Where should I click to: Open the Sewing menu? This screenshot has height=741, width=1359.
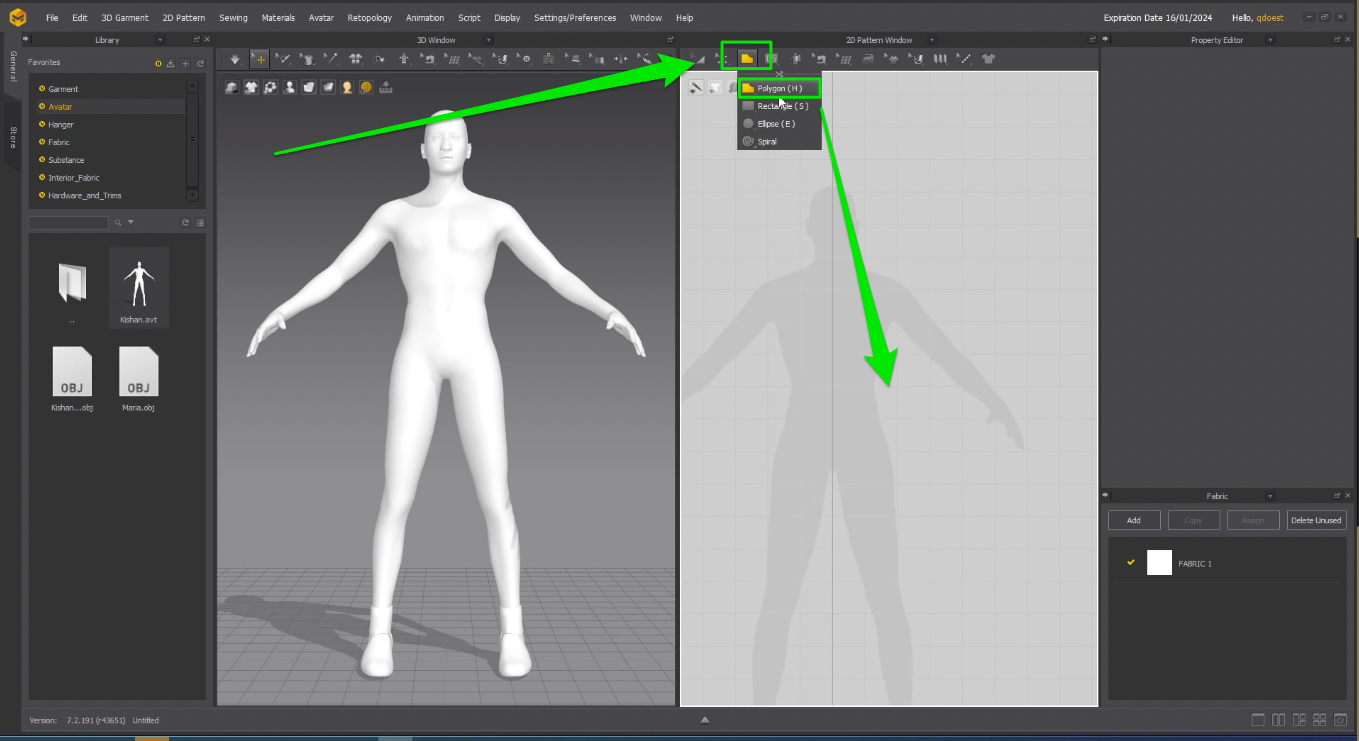[x=233, y=18]
